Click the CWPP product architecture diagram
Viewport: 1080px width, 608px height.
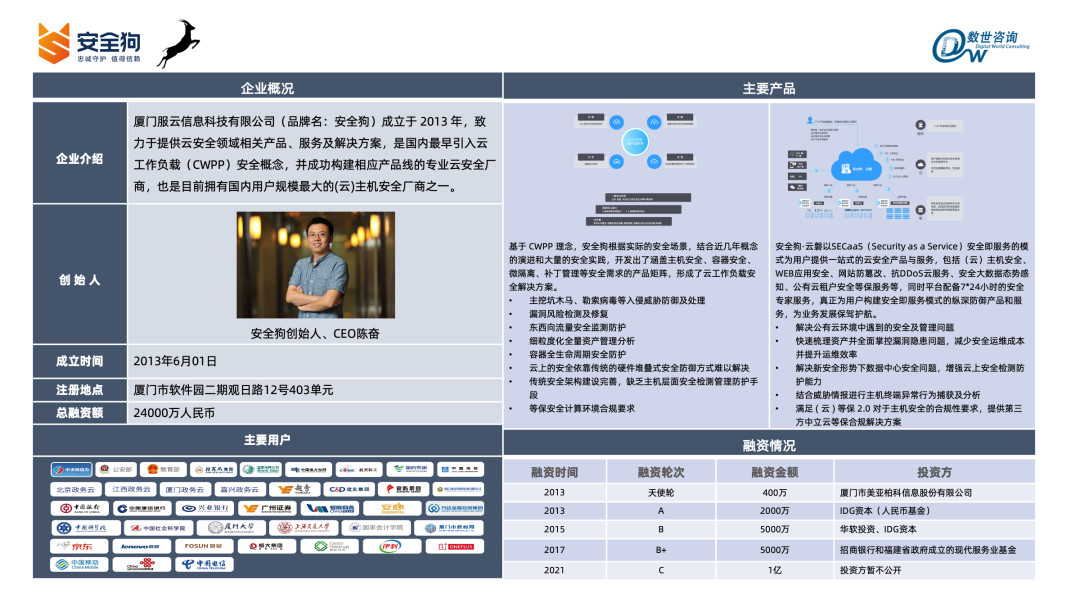click(635, 169)
